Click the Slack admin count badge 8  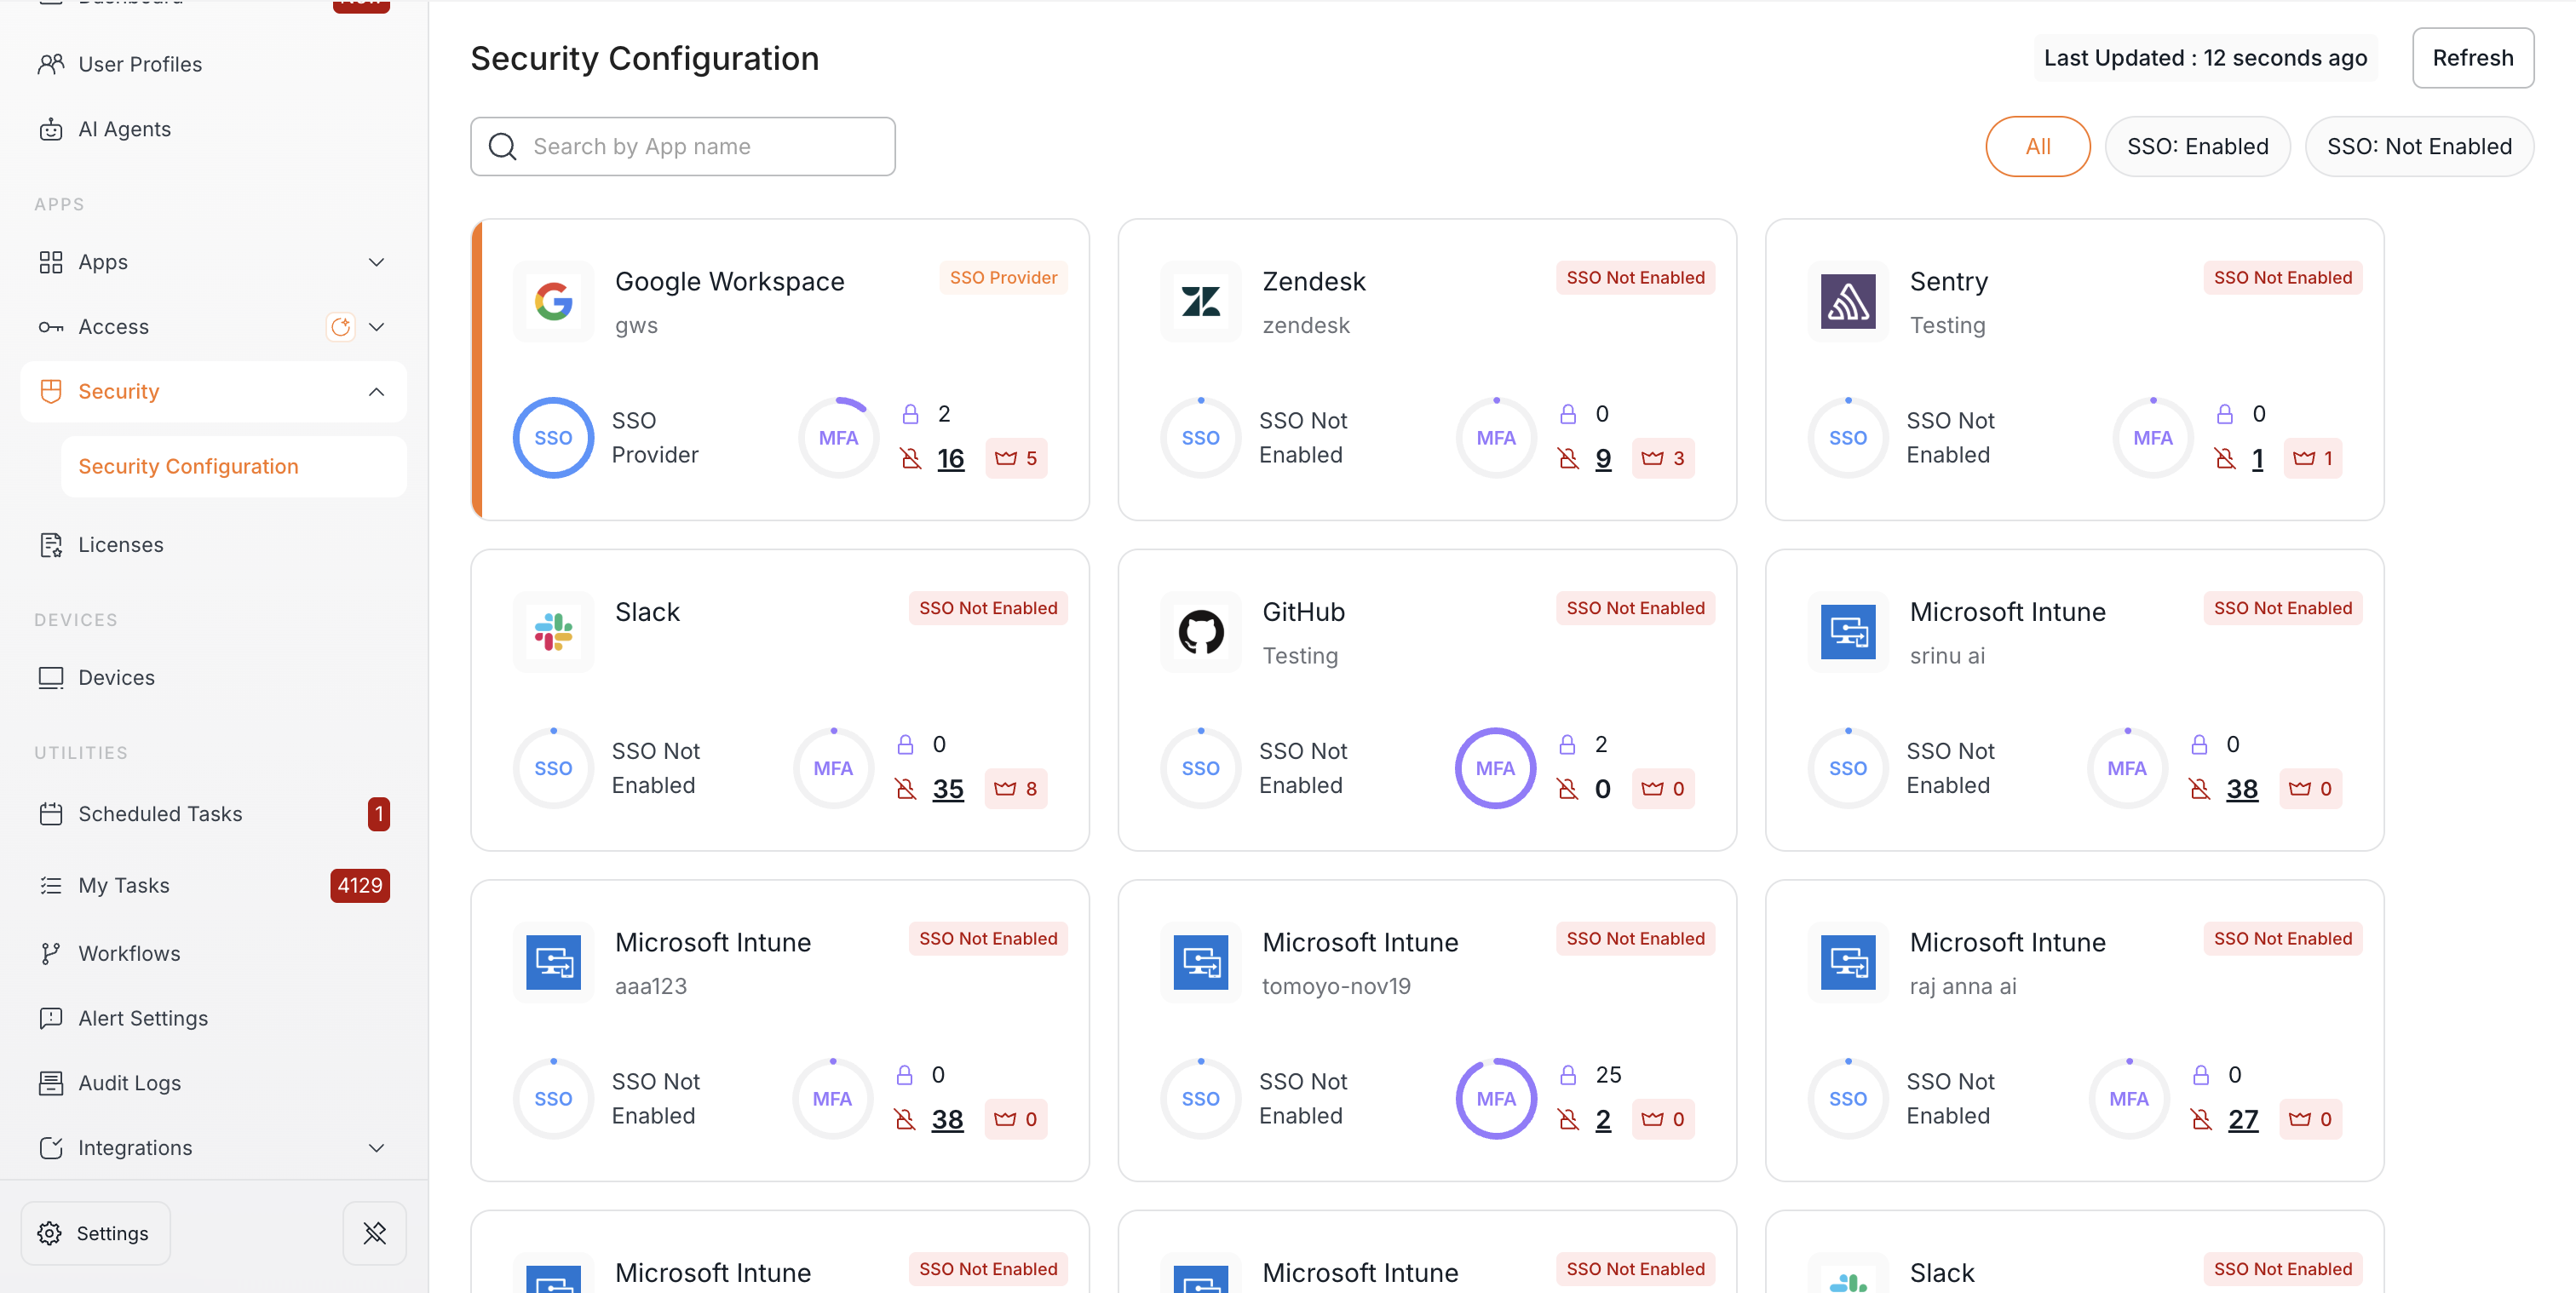[1016, 789]
